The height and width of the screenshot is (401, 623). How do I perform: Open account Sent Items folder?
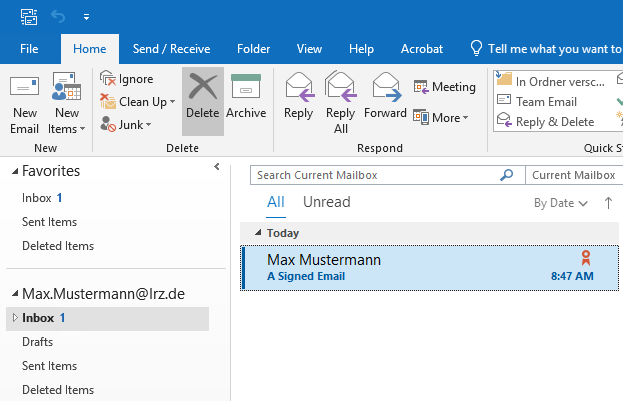point(50,366)
